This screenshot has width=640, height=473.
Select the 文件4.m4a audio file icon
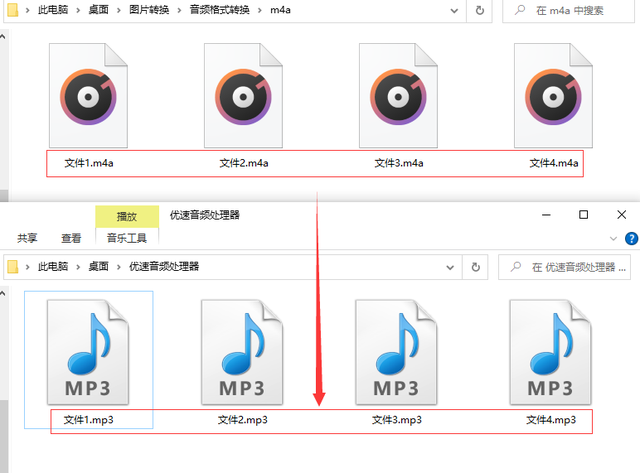(x=553, y=97)
